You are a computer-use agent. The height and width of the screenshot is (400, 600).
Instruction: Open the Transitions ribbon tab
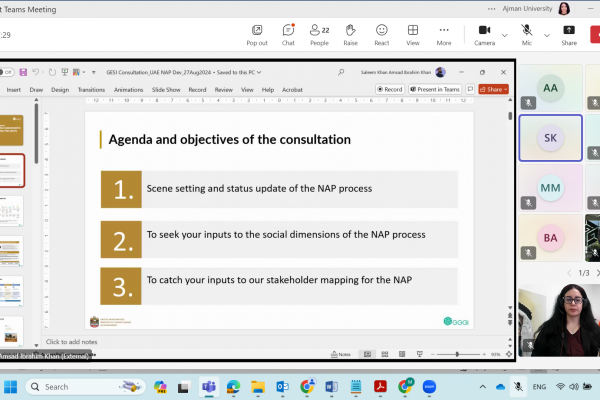click(x=90, y=89)
